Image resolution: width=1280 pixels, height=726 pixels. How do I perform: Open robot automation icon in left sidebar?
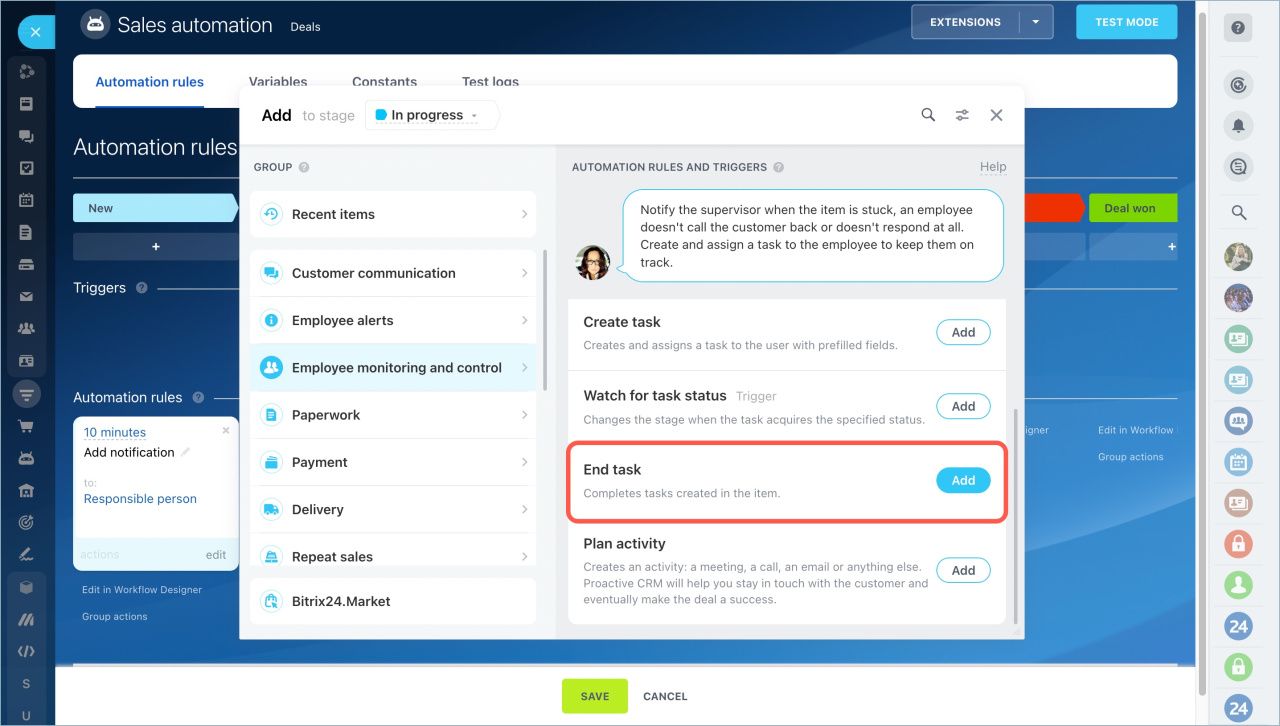click(x=27, y=458)
